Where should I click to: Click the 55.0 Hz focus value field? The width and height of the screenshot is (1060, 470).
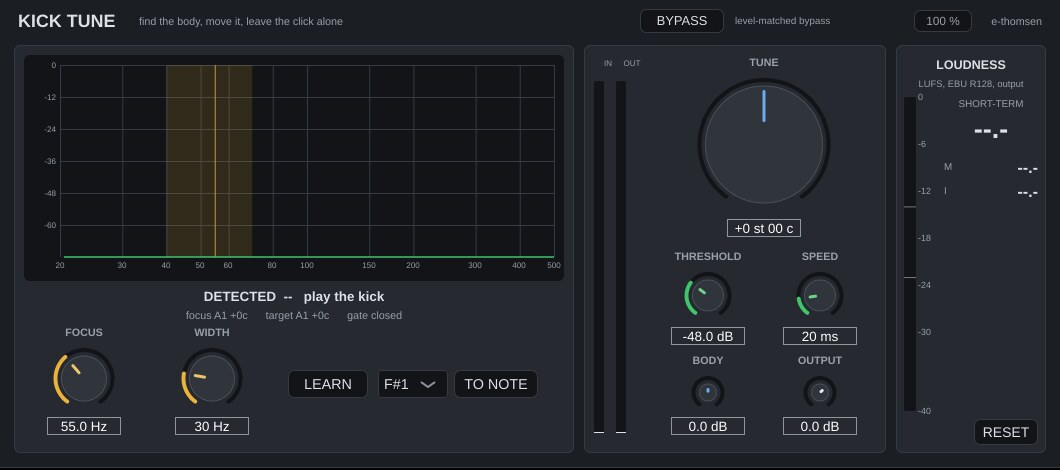tap(84, 426)
